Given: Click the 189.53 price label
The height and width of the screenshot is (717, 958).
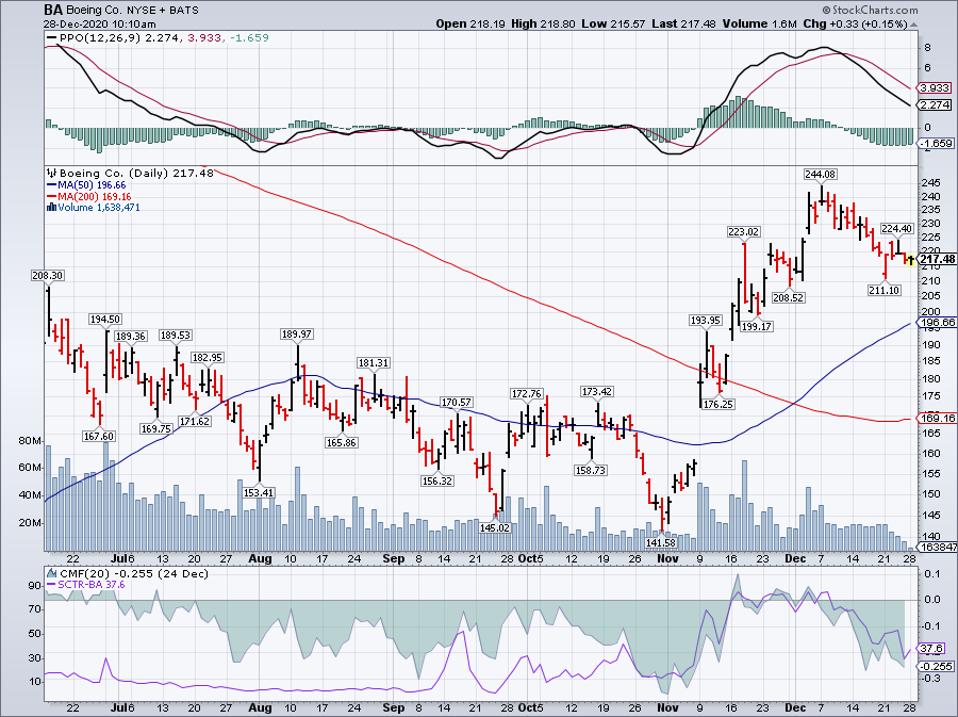Looking at the screenshot, I should [175, 335].
